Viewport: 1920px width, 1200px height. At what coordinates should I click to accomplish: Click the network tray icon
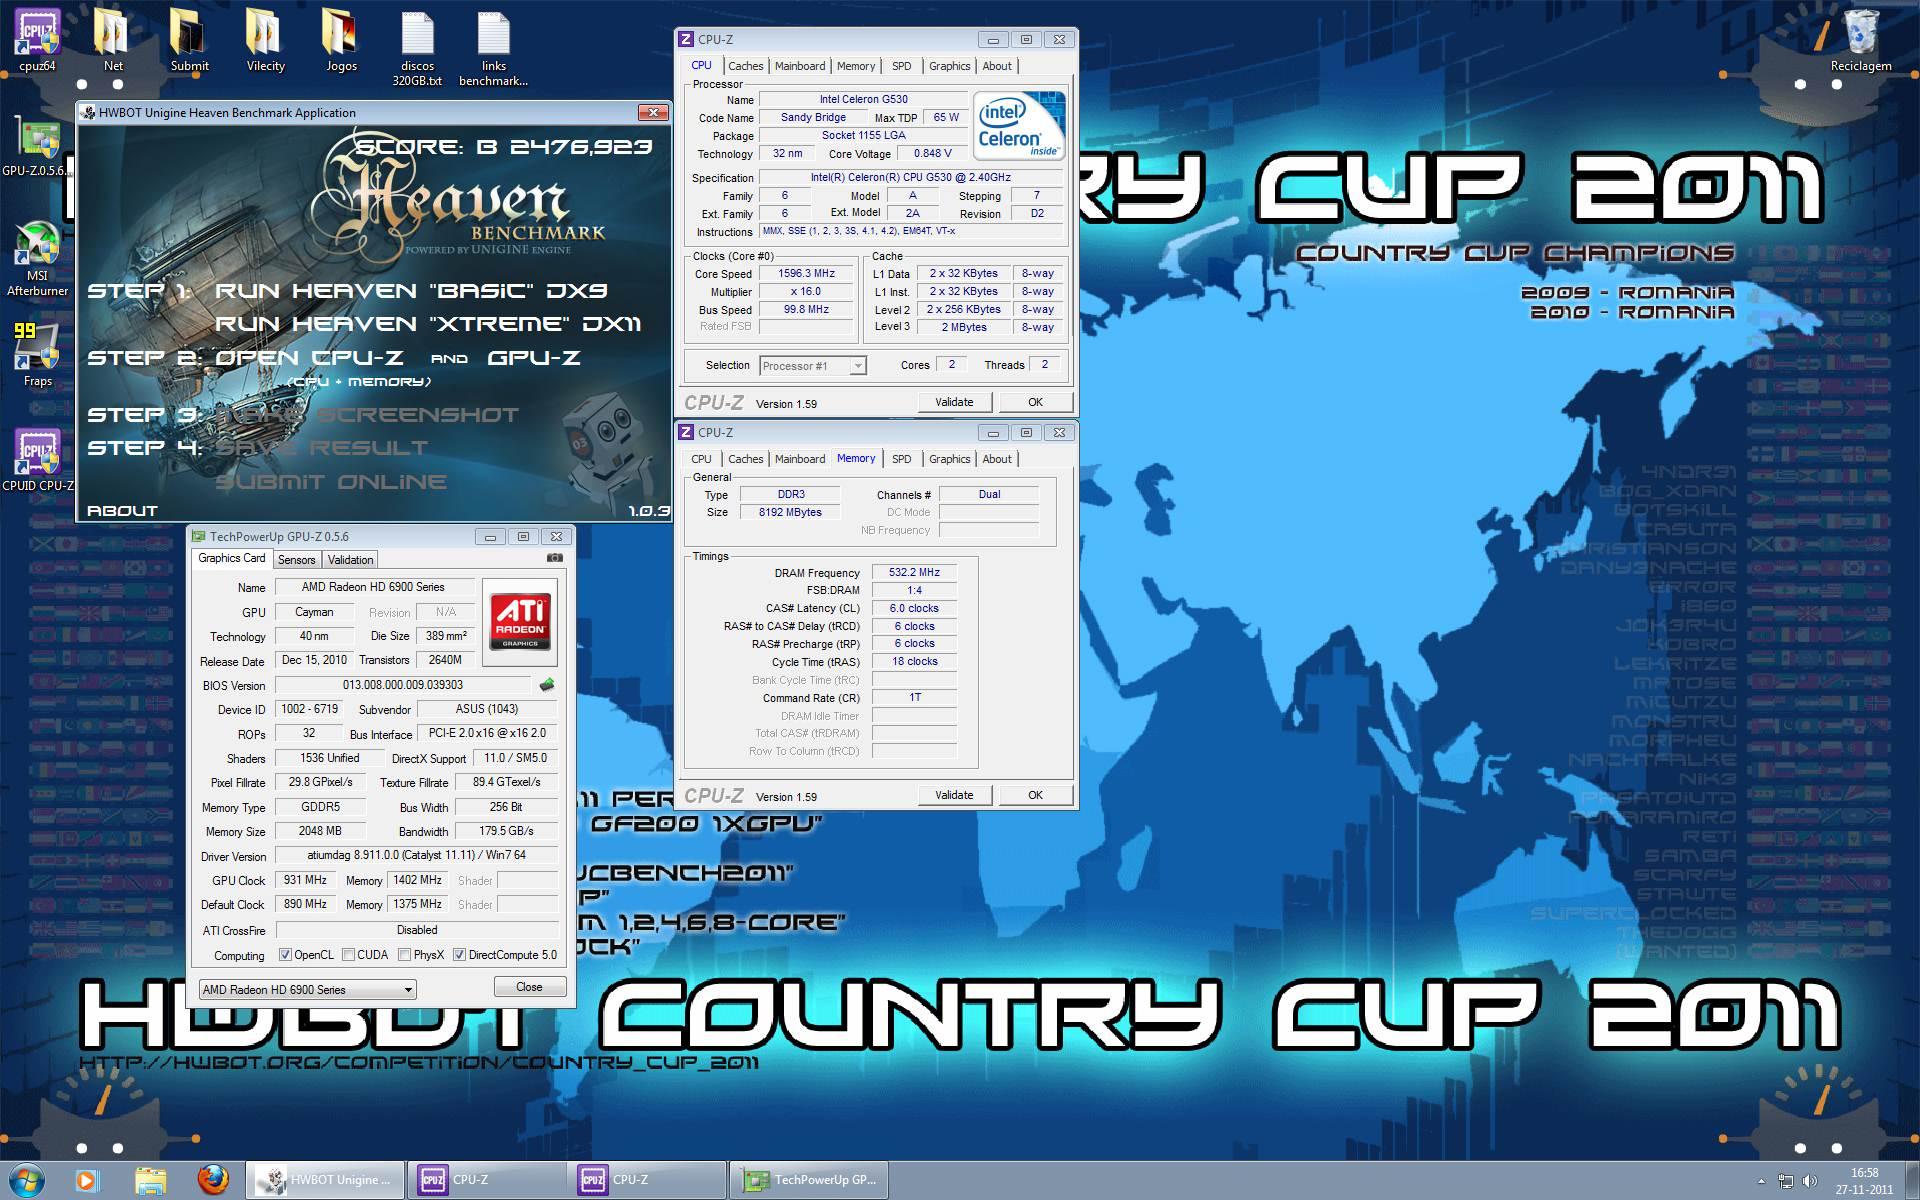click(1786, 1181)
